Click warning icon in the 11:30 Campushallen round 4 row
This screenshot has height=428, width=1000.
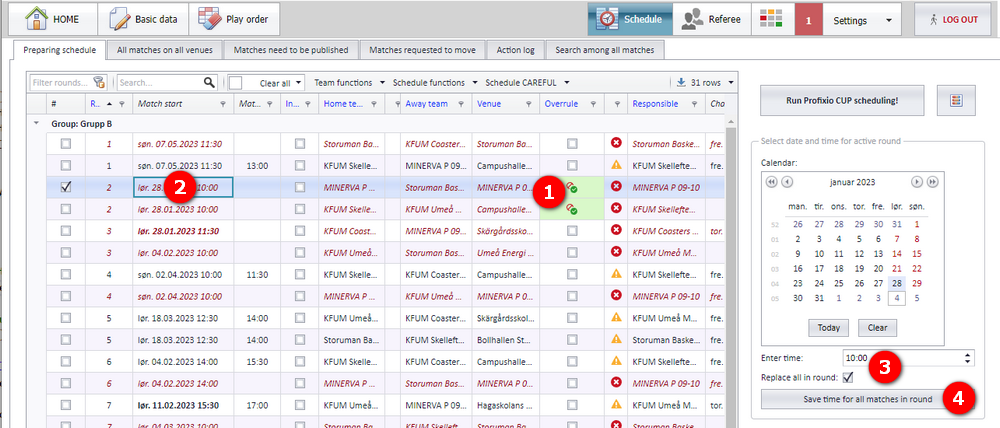(616, 274)
